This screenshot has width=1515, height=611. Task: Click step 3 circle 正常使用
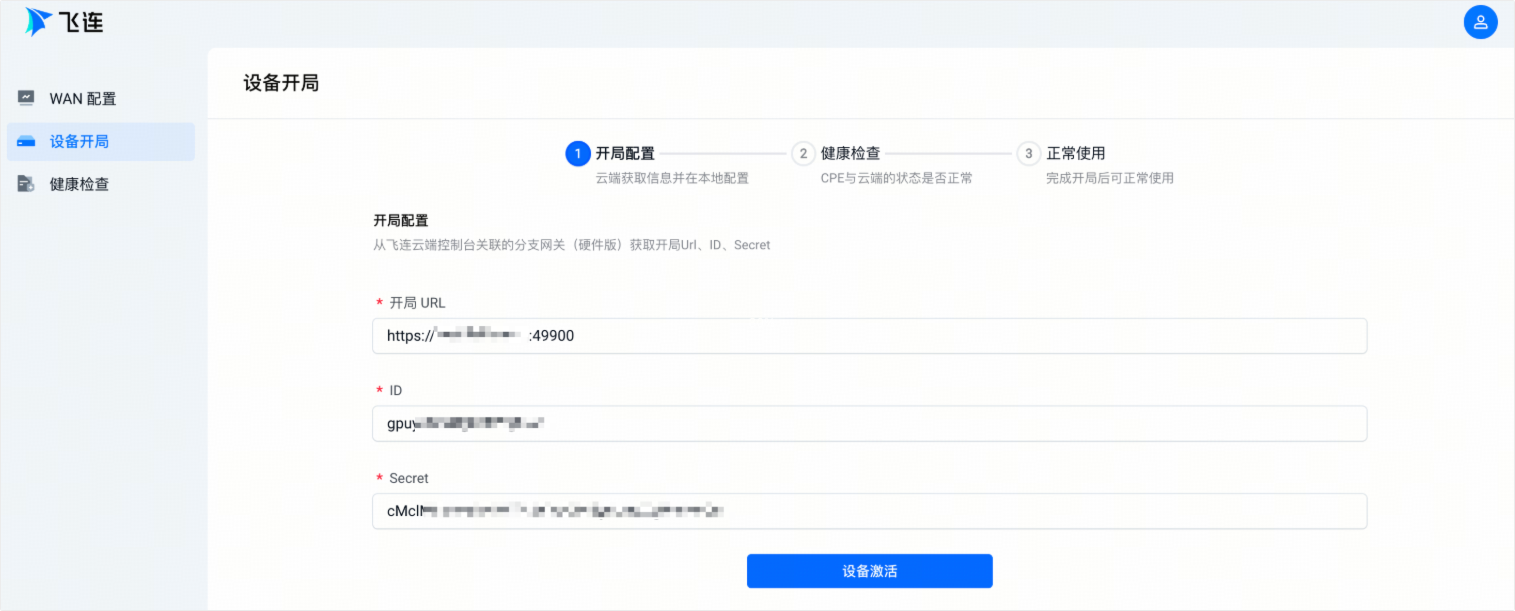1028,153
